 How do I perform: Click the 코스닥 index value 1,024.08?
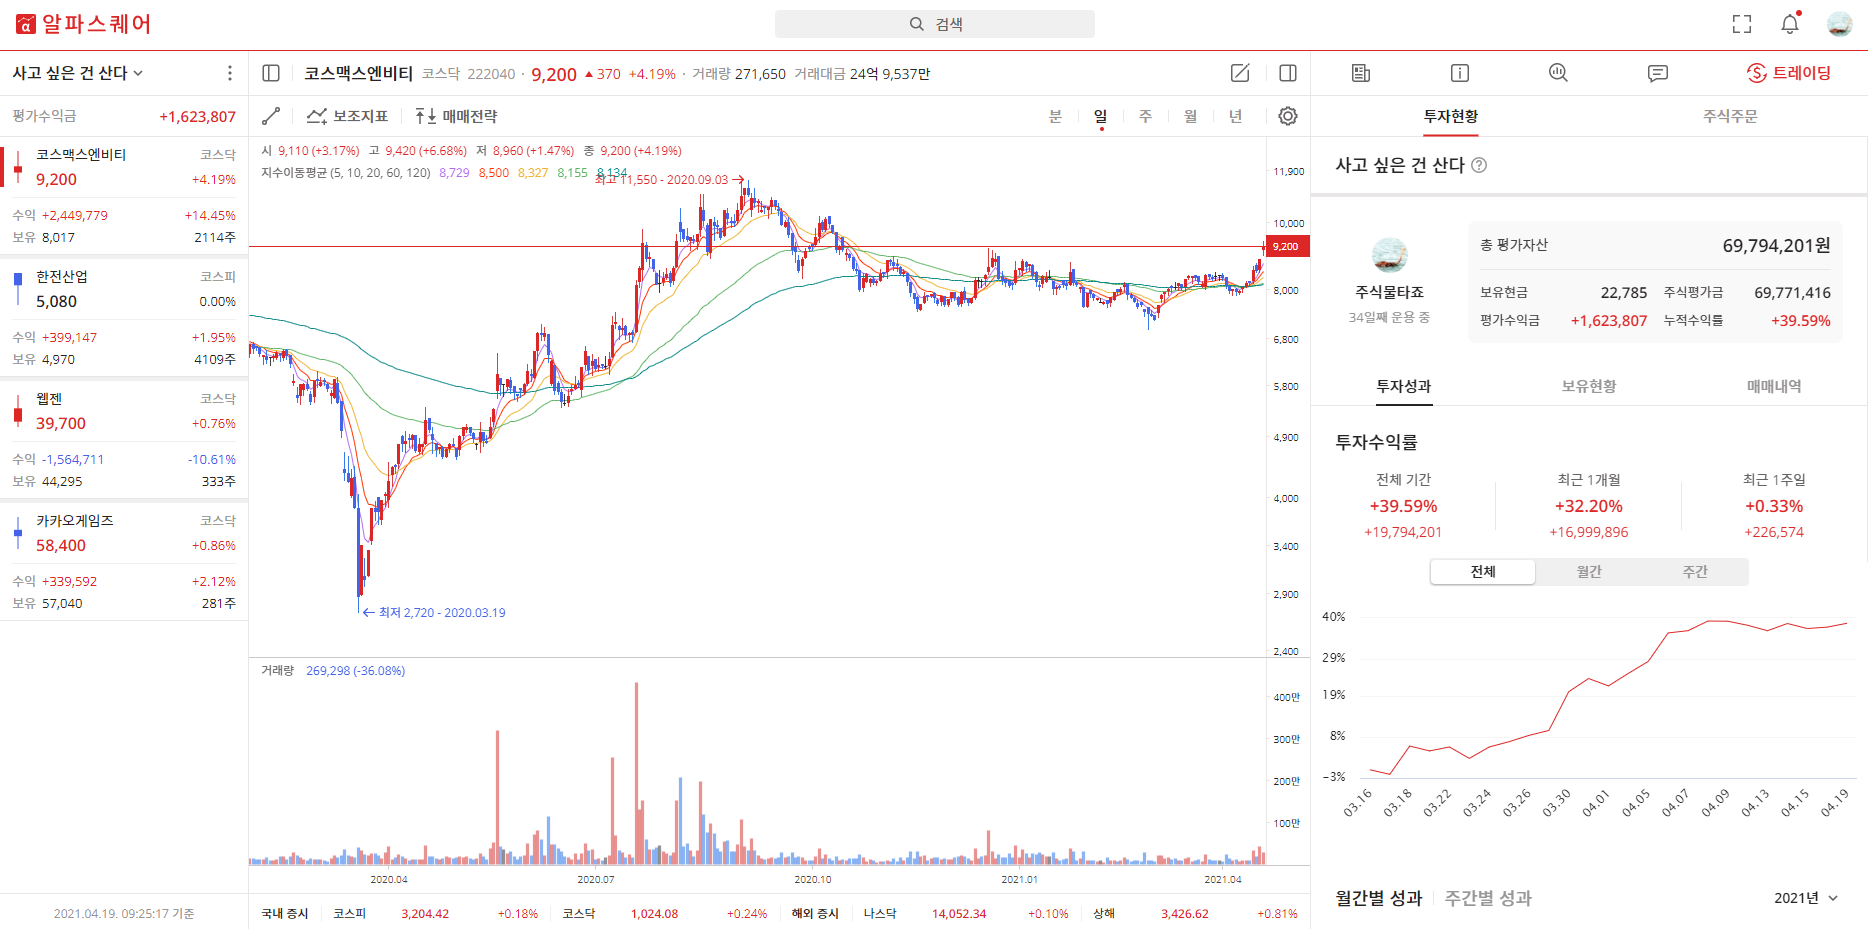pyautogui.click(x=654, y=914)
